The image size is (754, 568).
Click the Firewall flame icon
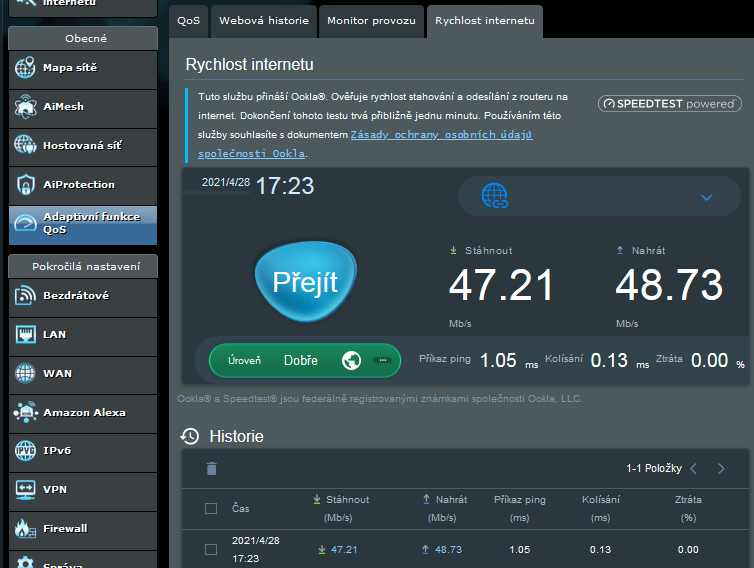pyautogui.click(x=25, y=529)
